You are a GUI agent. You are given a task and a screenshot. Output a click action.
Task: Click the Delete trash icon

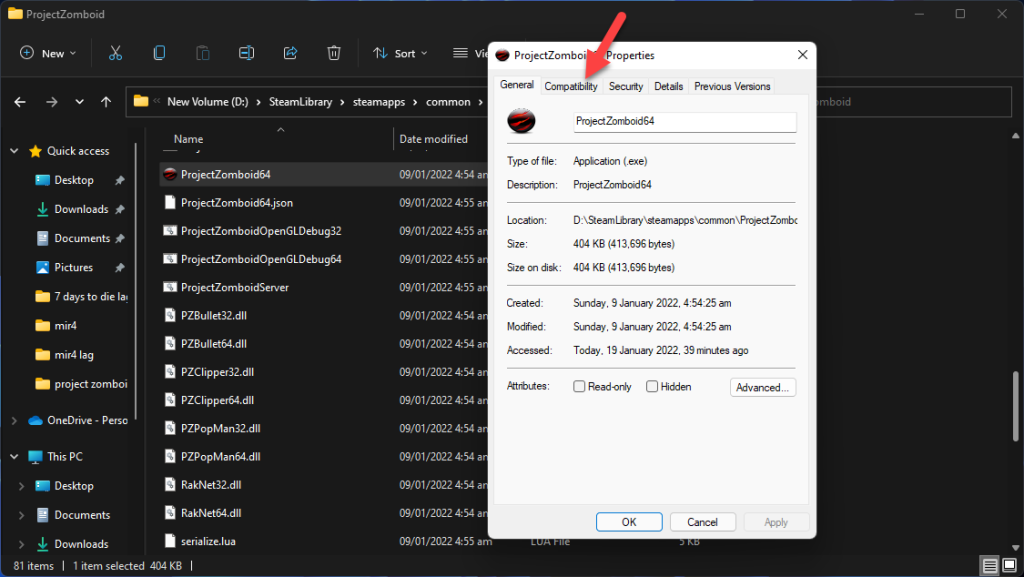pyautogui.click(x=334, y=53)
